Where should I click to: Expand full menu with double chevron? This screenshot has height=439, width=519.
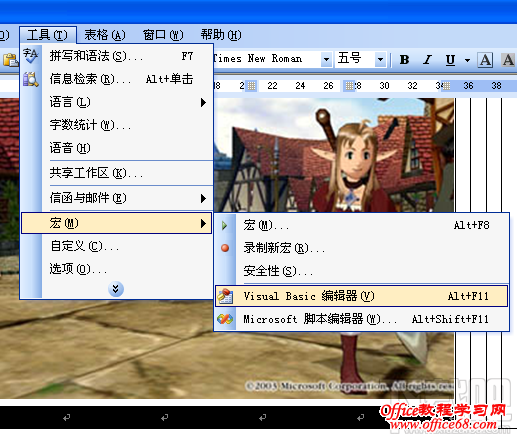(x=116, y=289)
